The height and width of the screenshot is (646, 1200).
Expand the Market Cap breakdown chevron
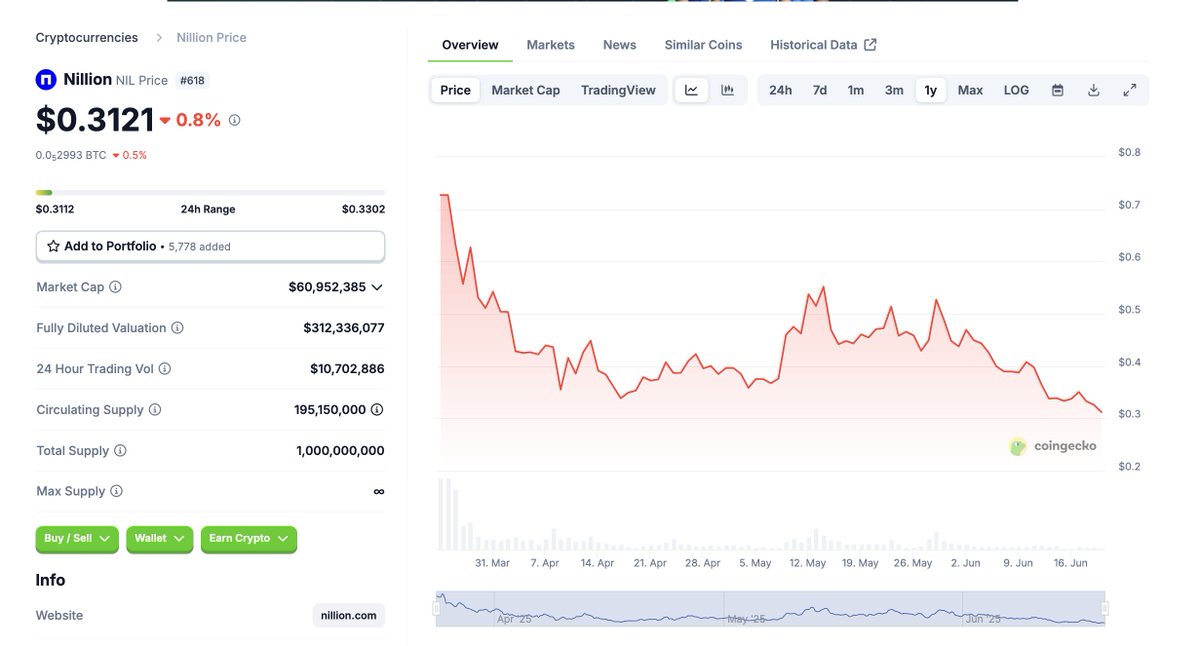pos(377,287)
